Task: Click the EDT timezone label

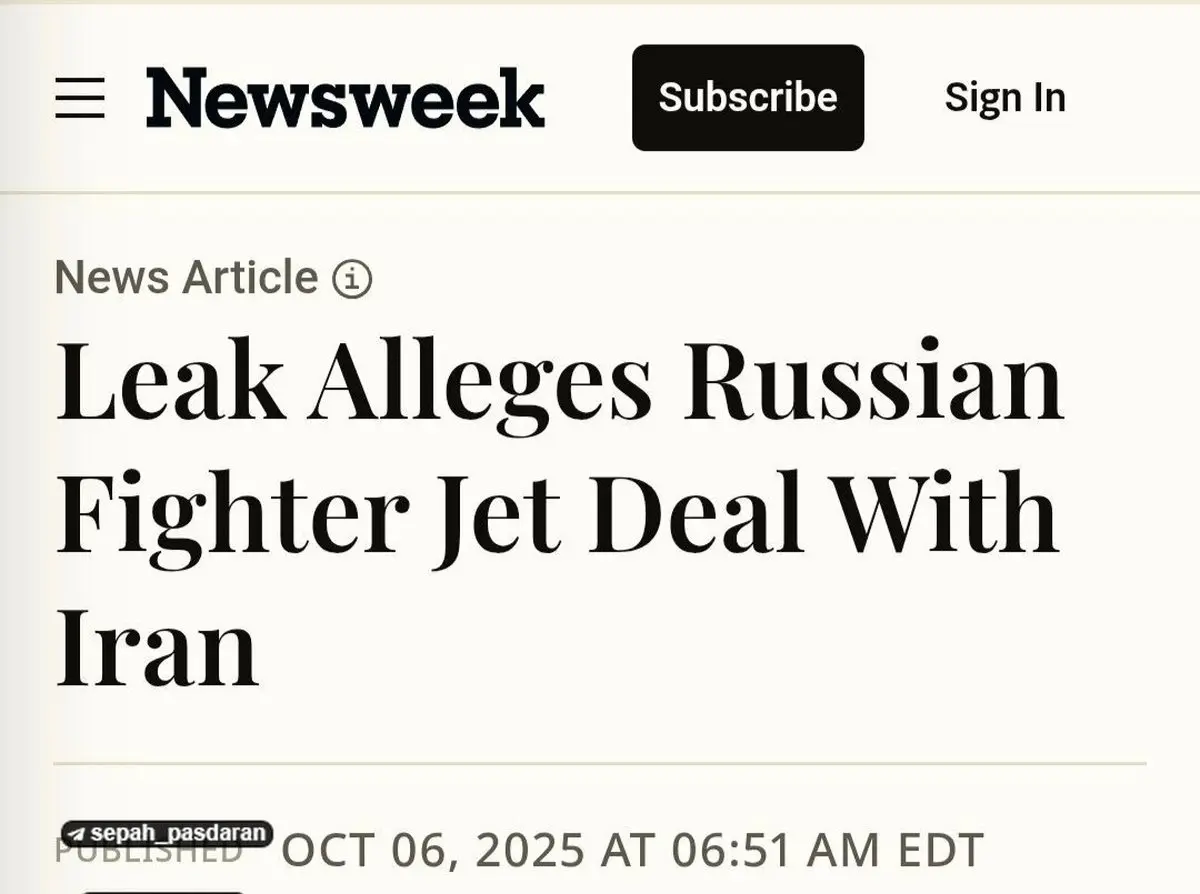Action: click(940, 850)
